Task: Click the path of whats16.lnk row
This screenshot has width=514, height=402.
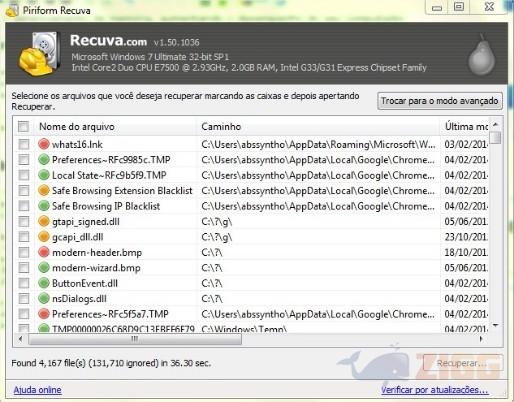Action: click(x=318, y=144)
